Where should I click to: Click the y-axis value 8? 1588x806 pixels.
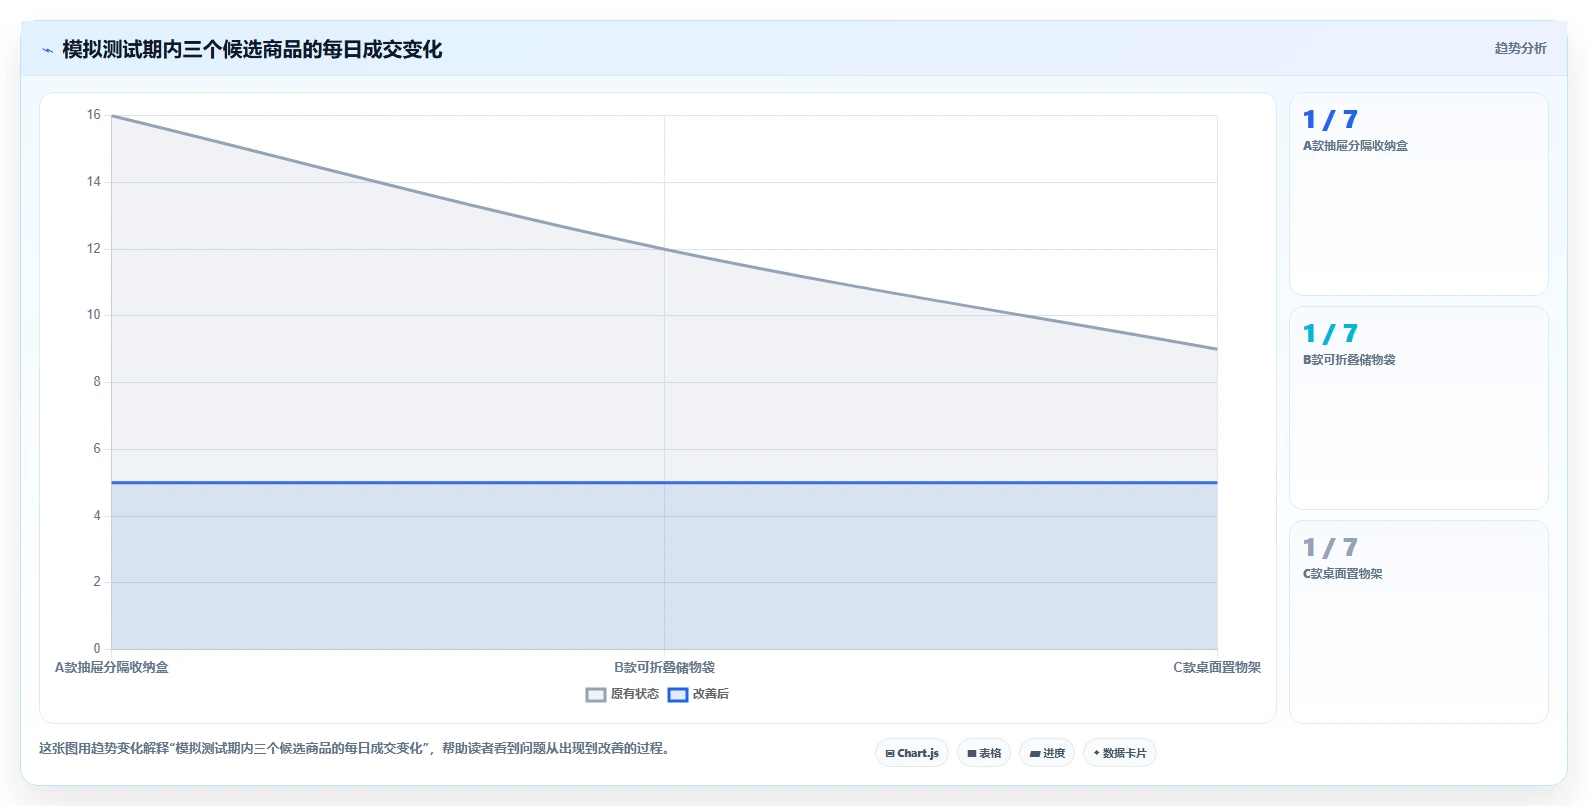tap(97, 382)
